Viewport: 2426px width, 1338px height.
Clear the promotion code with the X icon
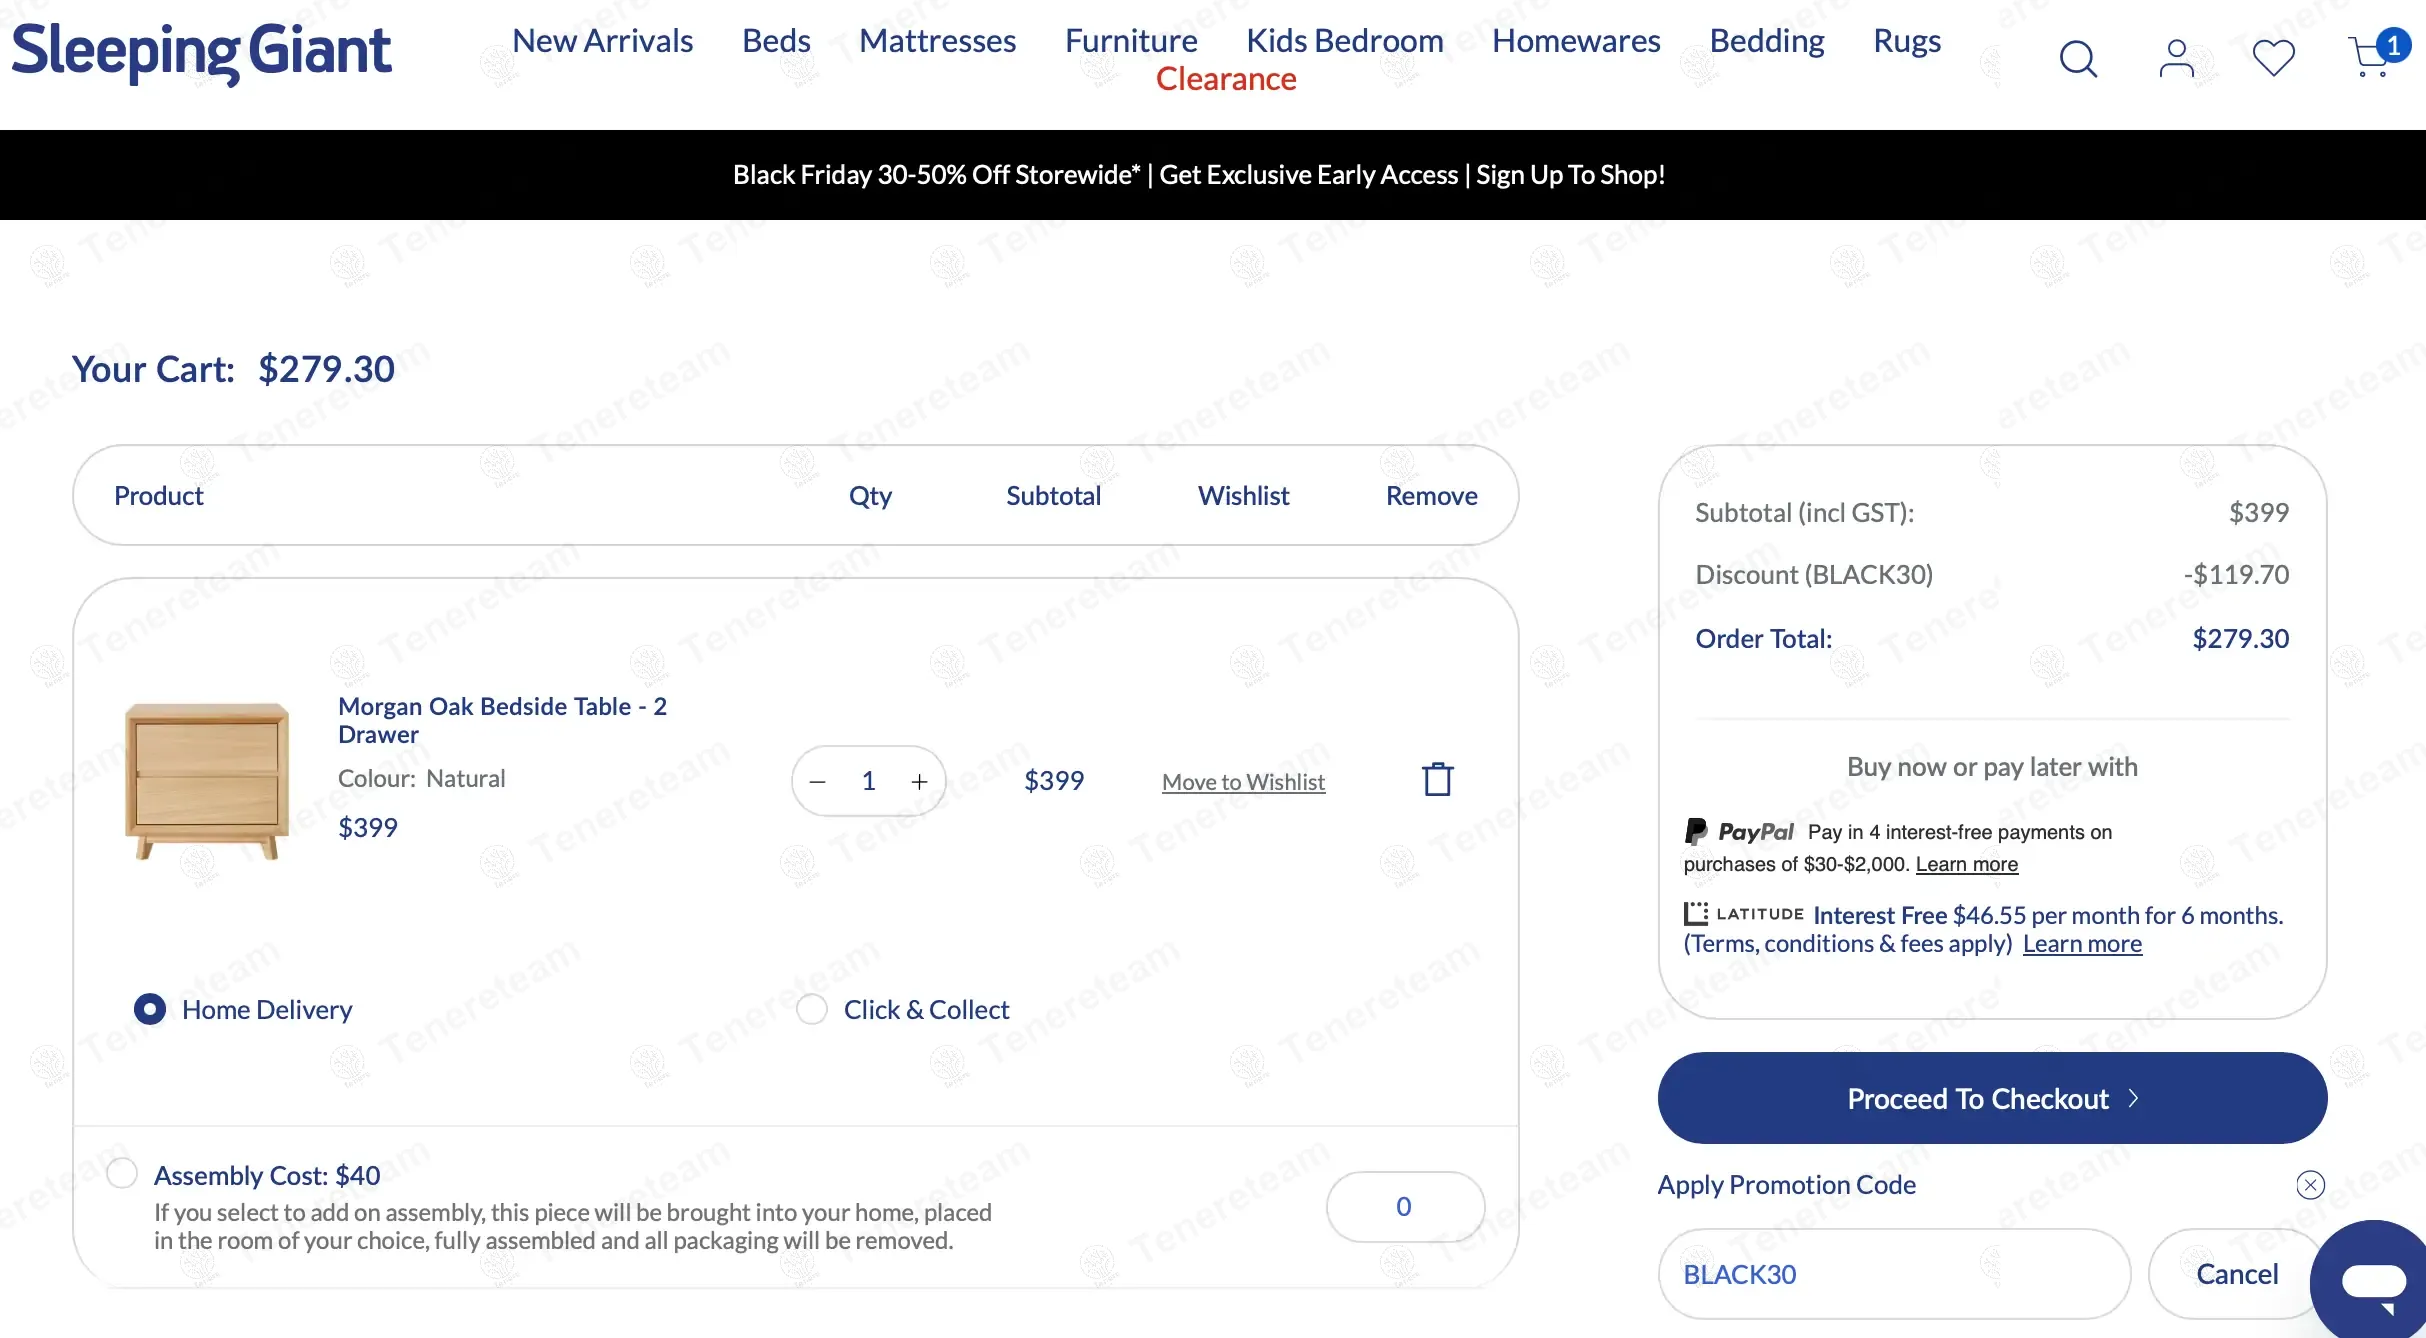[2310, 1185]
